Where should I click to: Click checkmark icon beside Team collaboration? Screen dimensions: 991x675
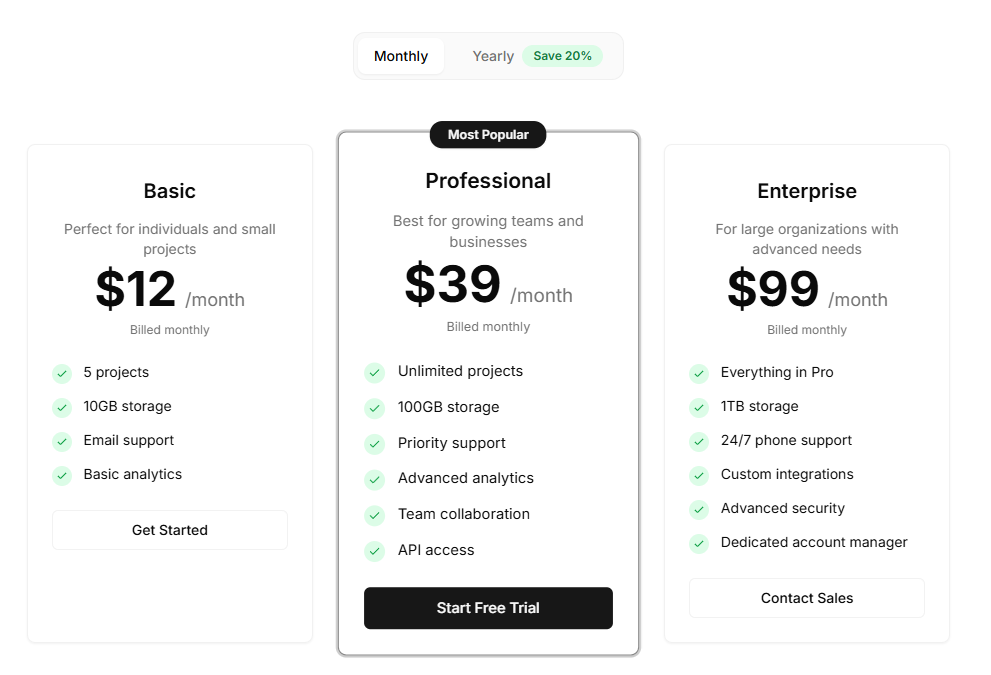point(375,515)
